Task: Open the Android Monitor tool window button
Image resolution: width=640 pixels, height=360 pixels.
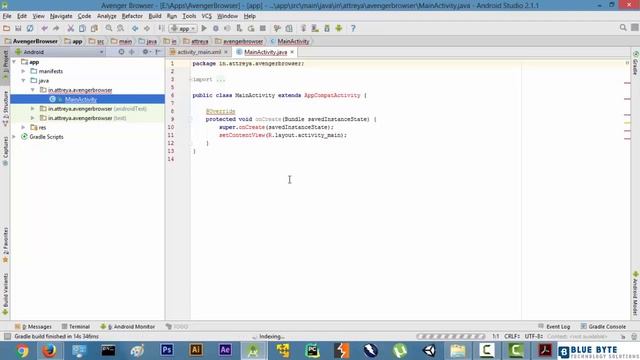Action: (128, 327)
